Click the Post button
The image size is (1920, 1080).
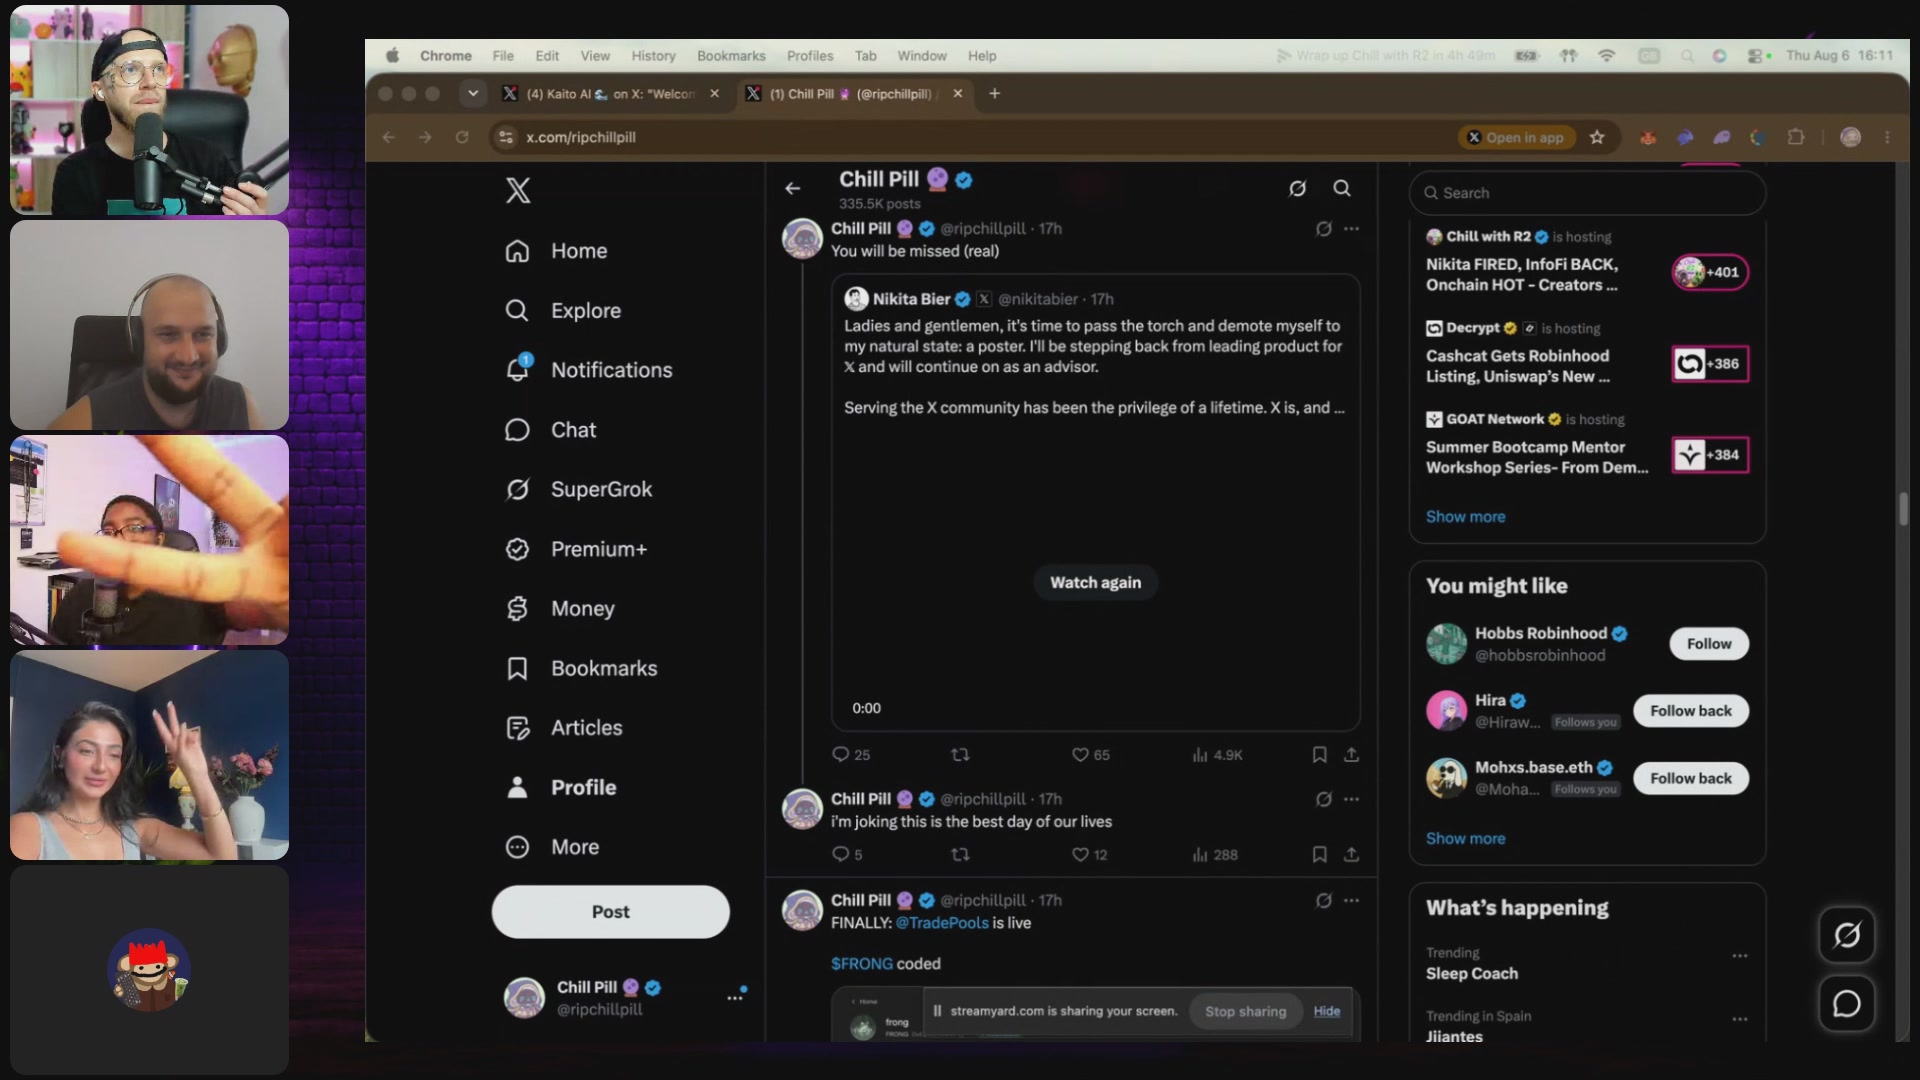point(610,912)
